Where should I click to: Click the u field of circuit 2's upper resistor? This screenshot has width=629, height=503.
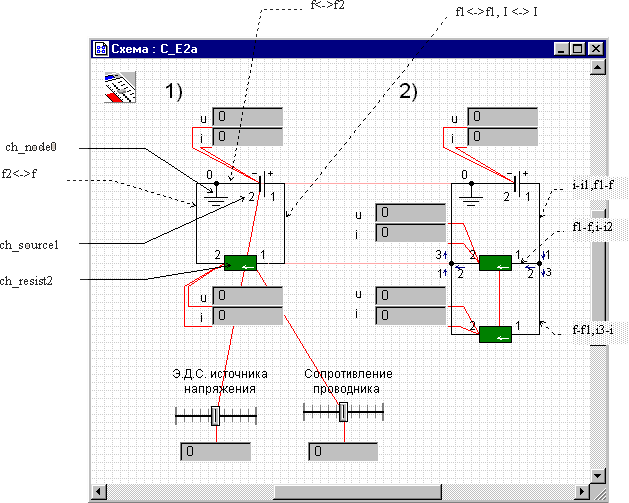pyautogui.click(x=411, y=213)
